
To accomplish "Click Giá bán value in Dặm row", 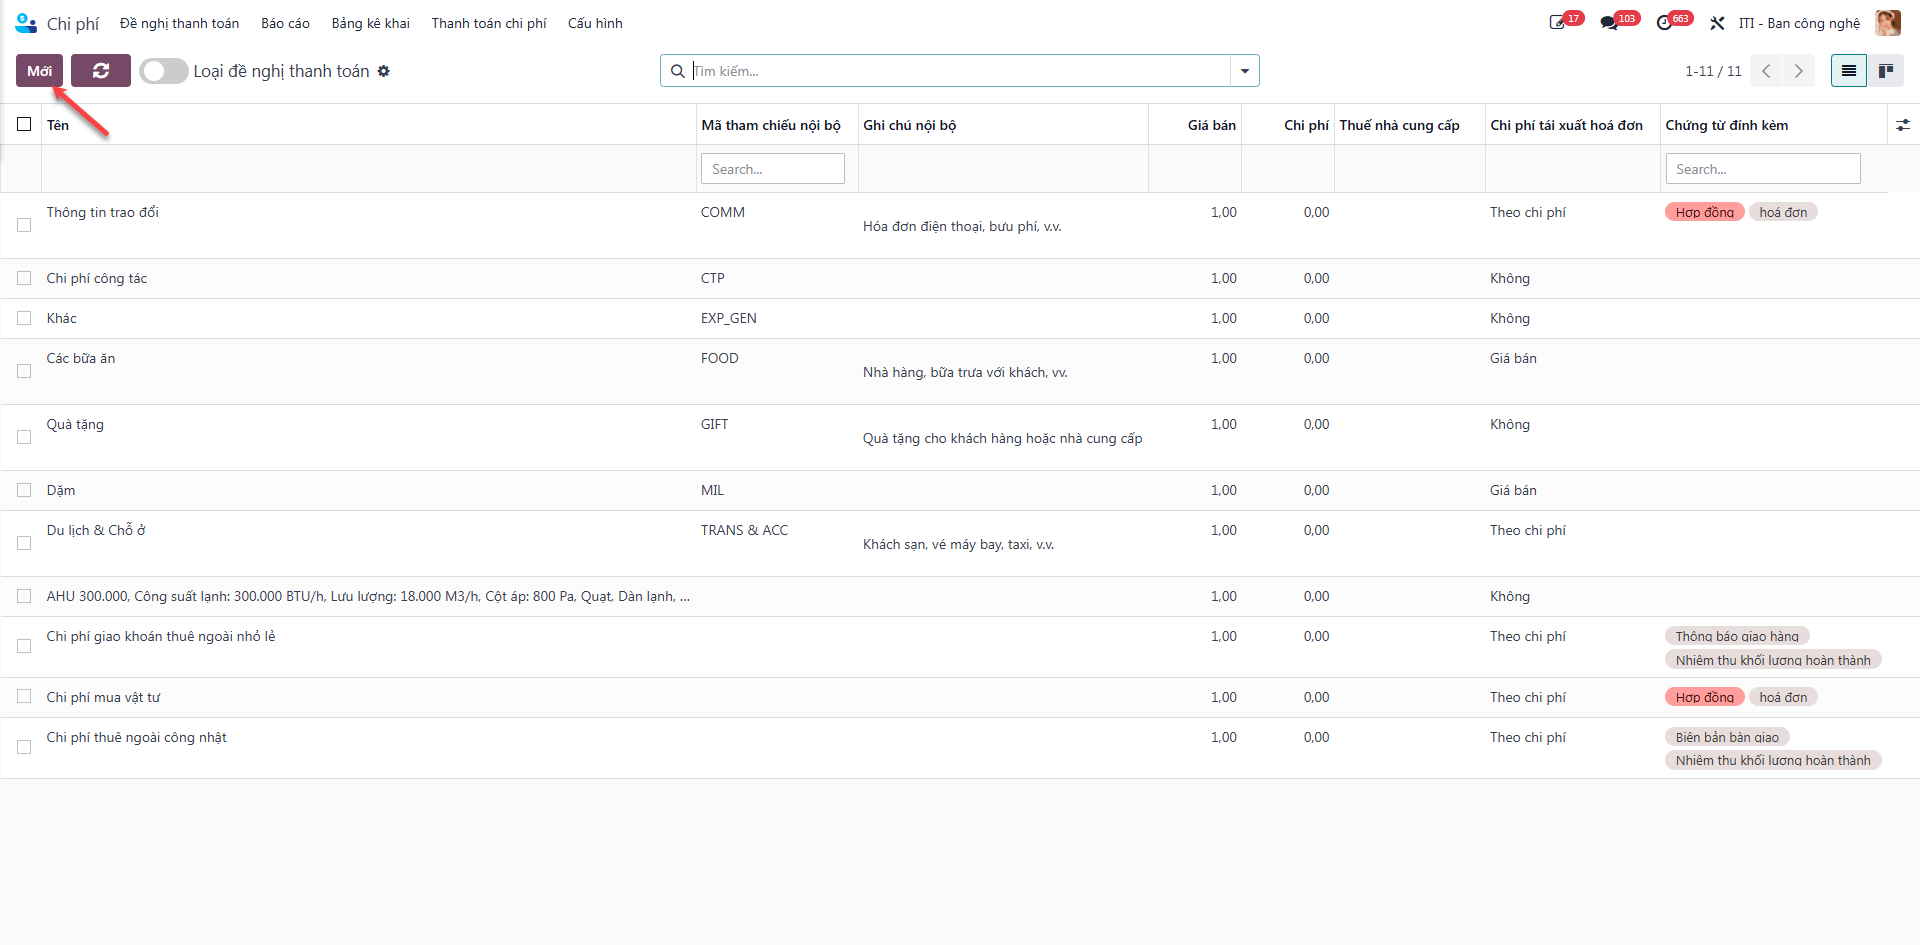I will point(1224,490).
